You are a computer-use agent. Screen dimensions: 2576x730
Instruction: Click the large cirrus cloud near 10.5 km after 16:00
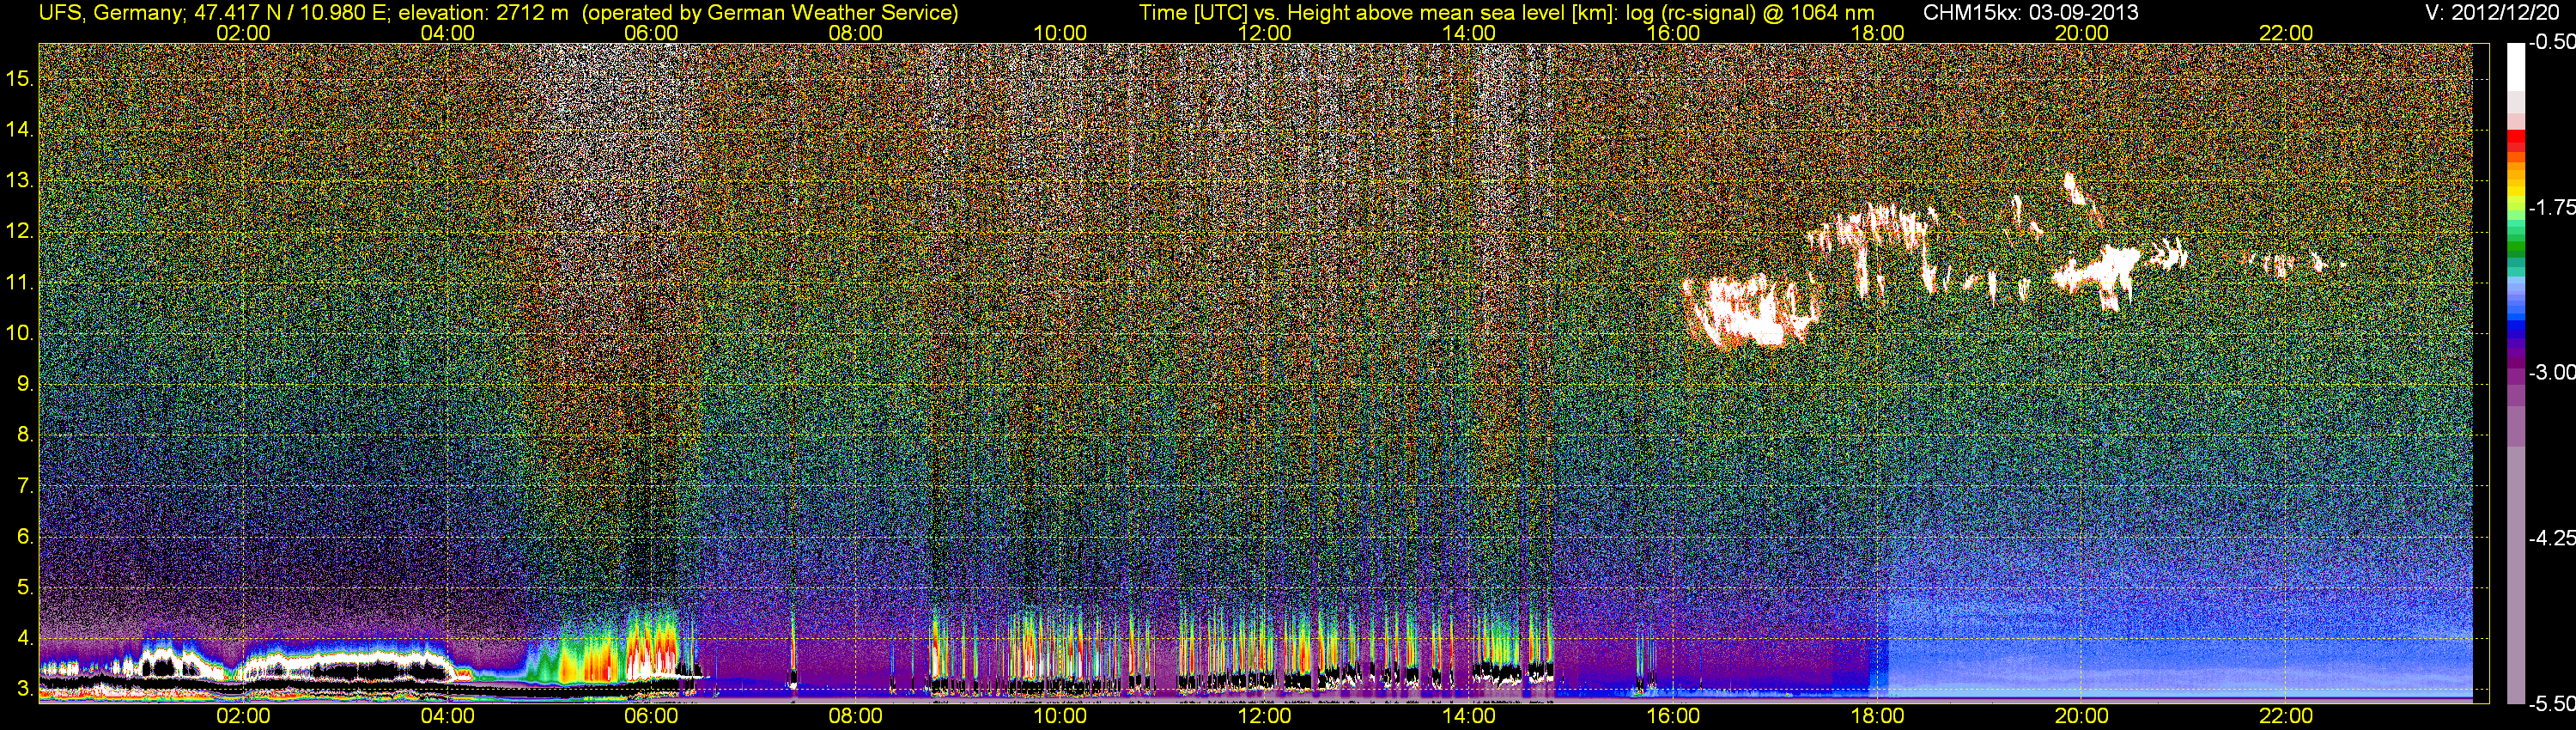1748,312
